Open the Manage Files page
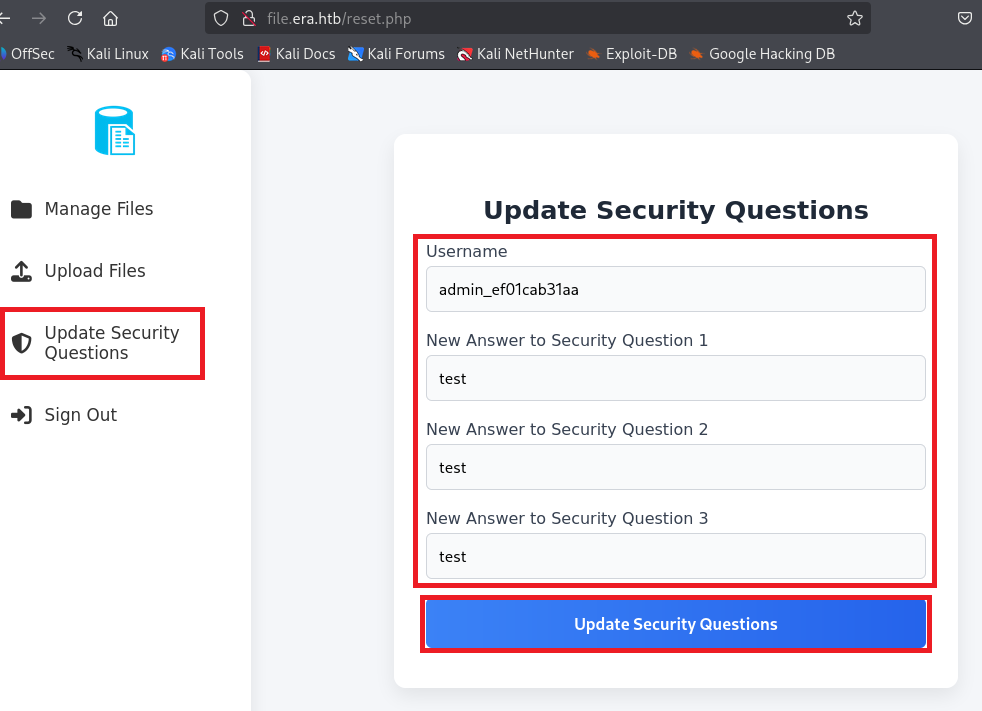 (98, 209)
